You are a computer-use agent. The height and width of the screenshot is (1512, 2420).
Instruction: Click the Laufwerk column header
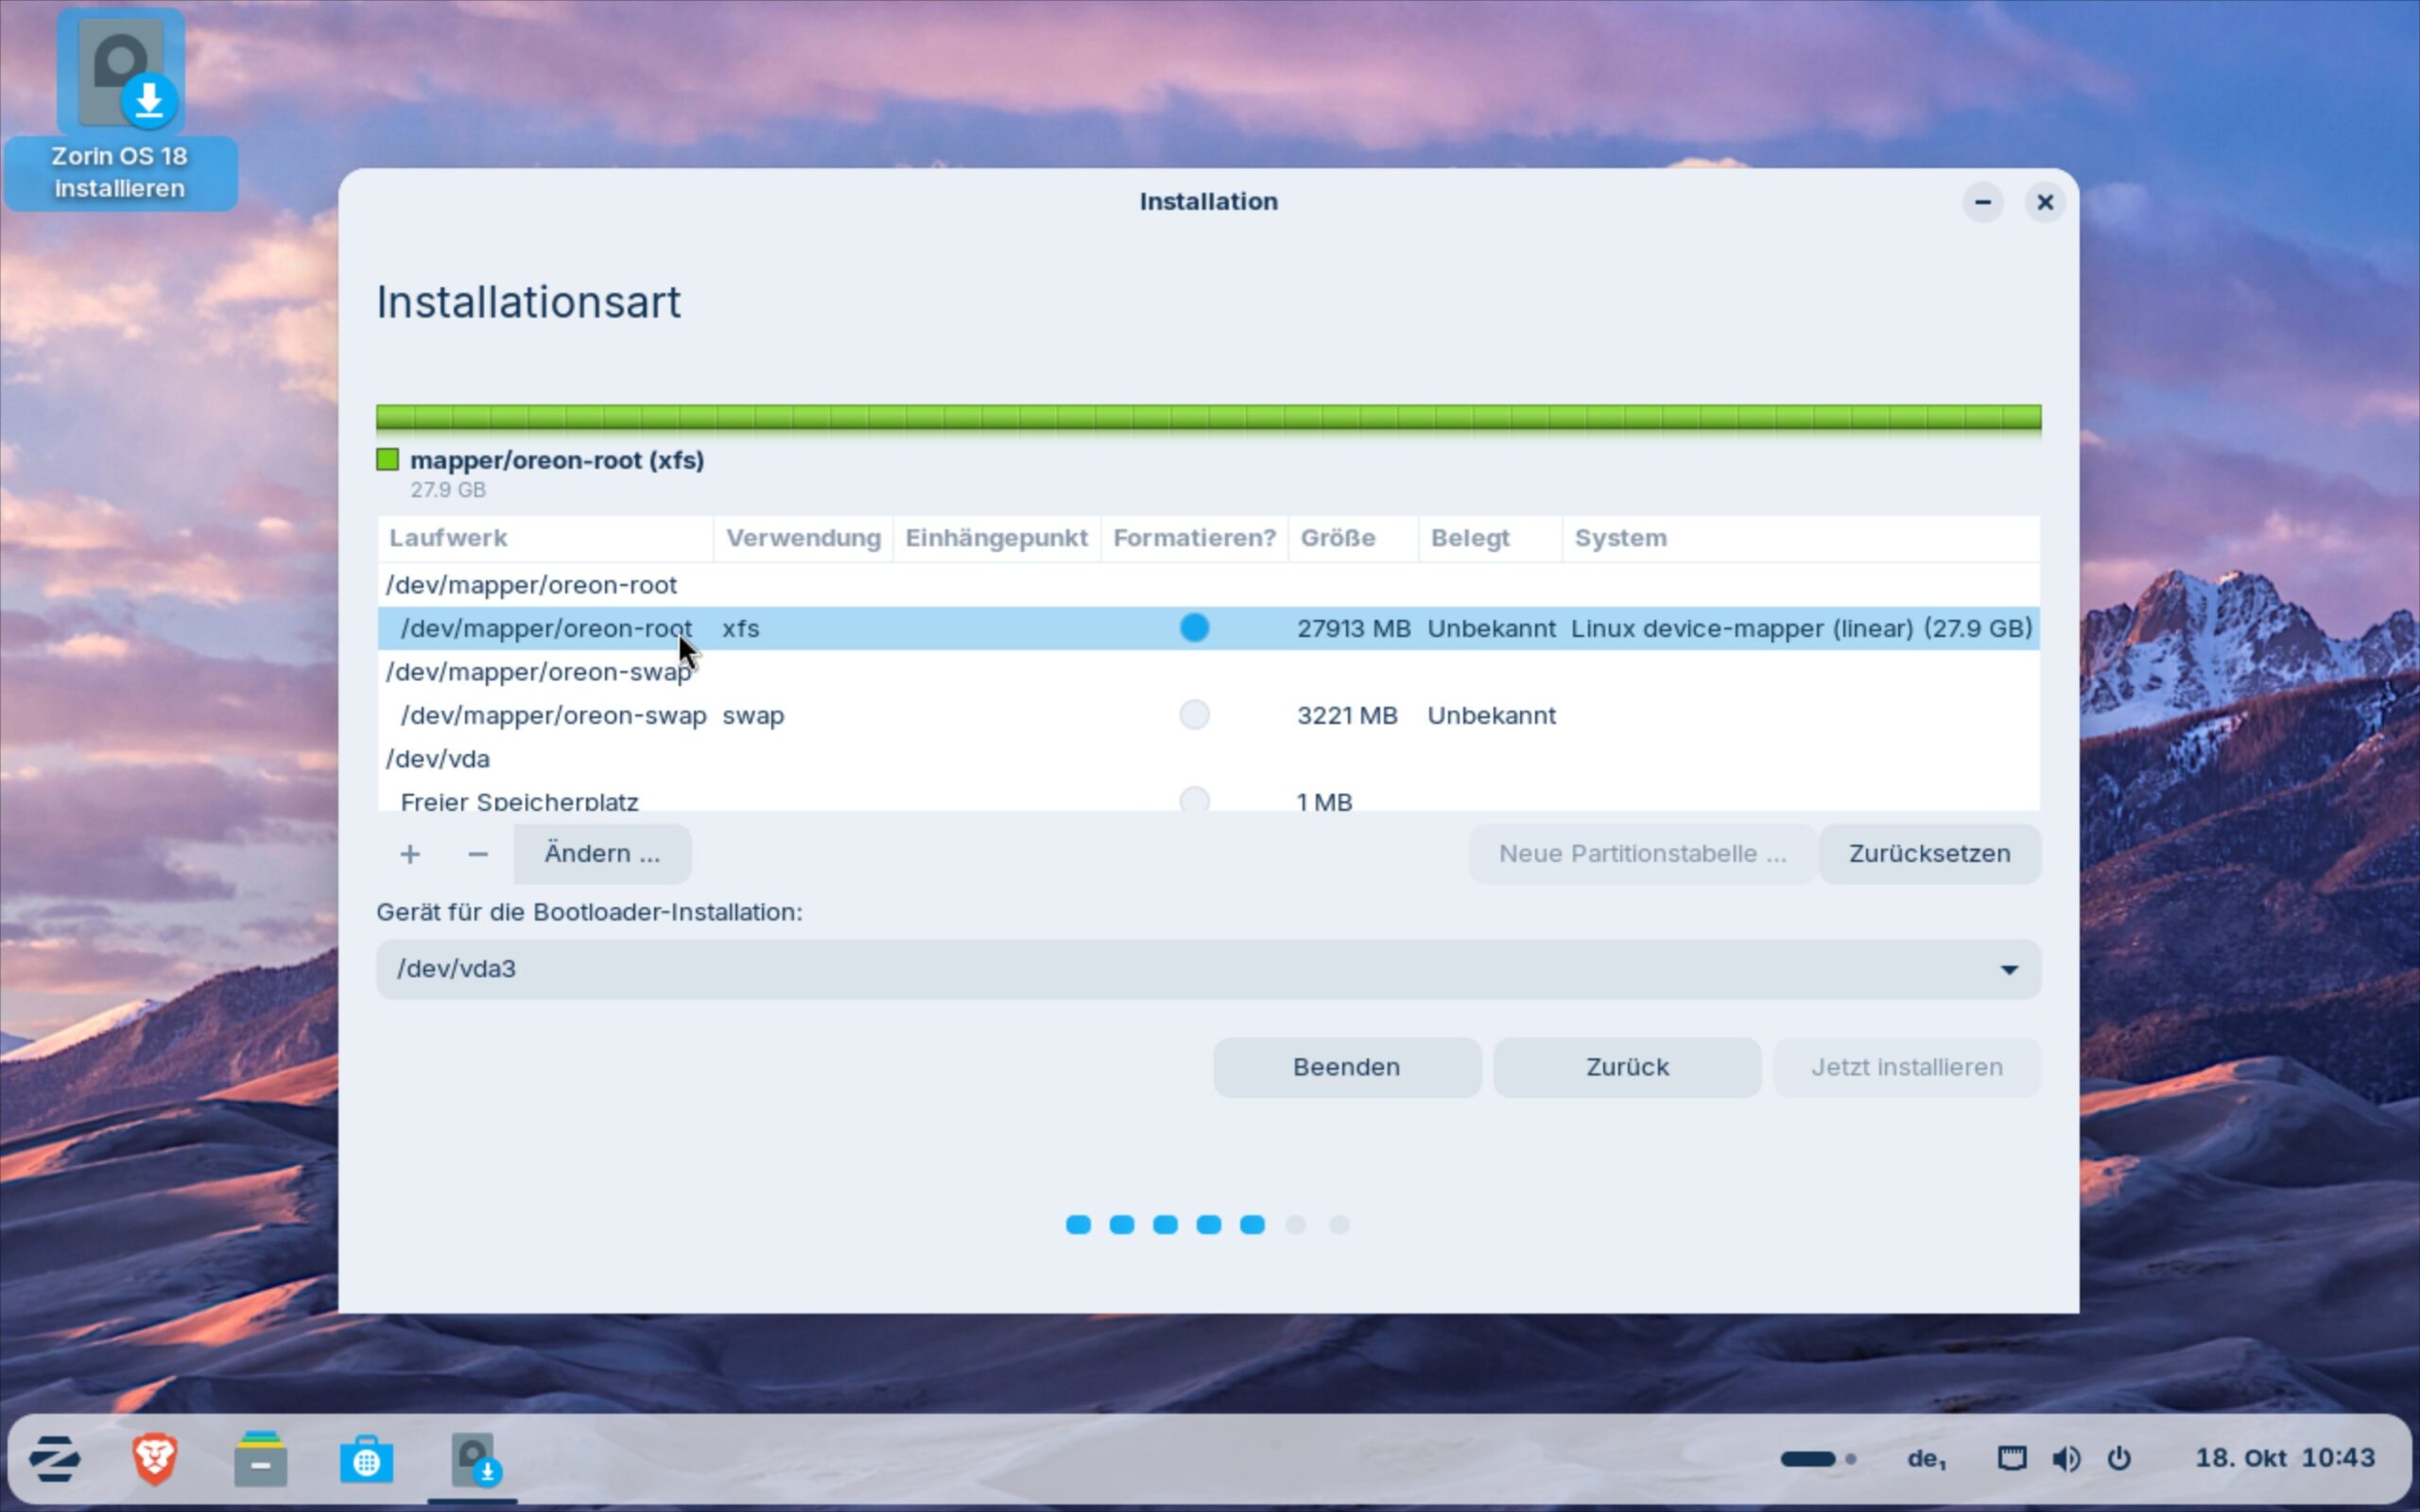pyautogui.click(x=448, y=538)
